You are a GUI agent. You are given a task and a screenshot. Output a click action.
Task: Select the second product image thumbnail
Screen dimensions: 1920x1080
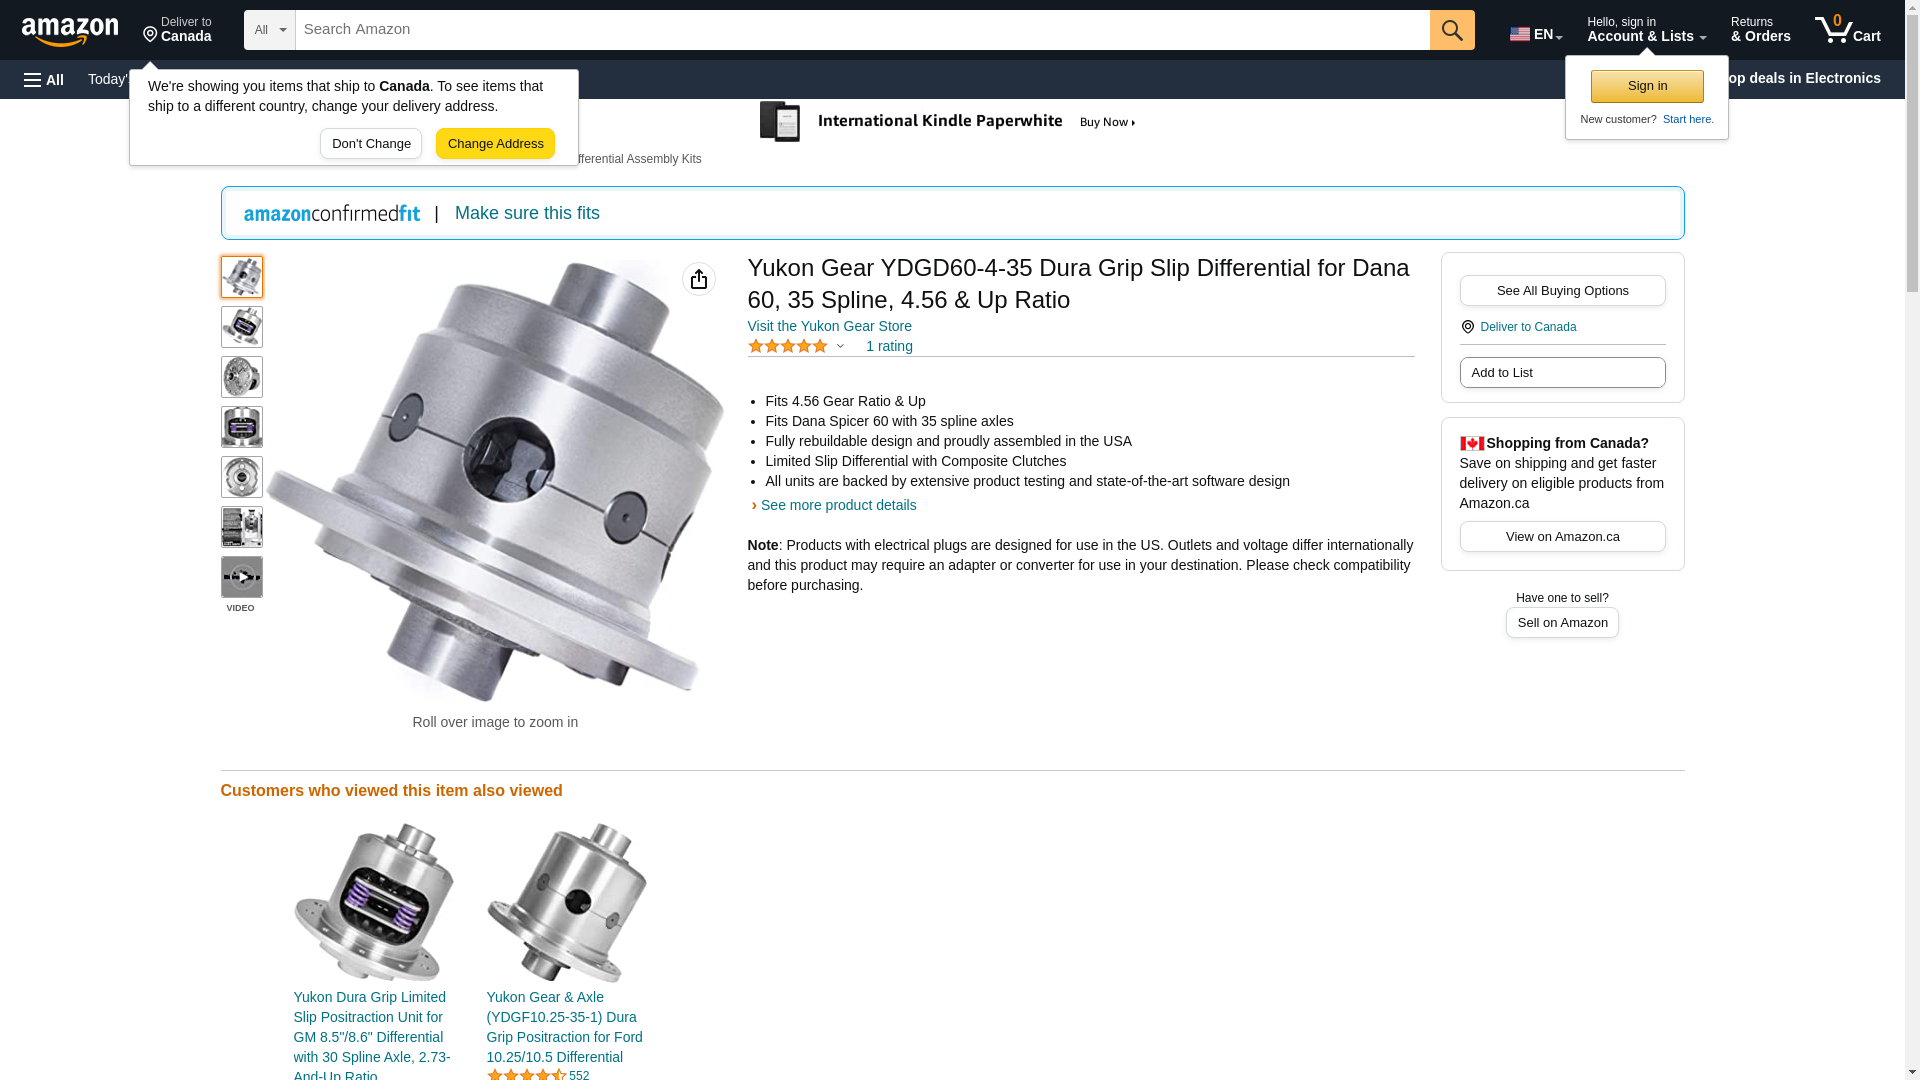(242, 327)
